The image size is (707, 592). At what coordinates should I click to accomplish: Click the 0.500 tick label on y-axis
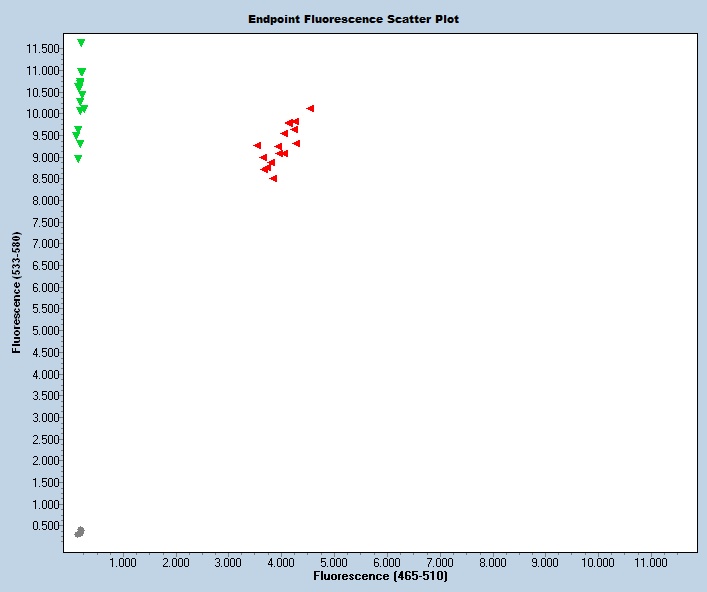(x=44, y=525)
